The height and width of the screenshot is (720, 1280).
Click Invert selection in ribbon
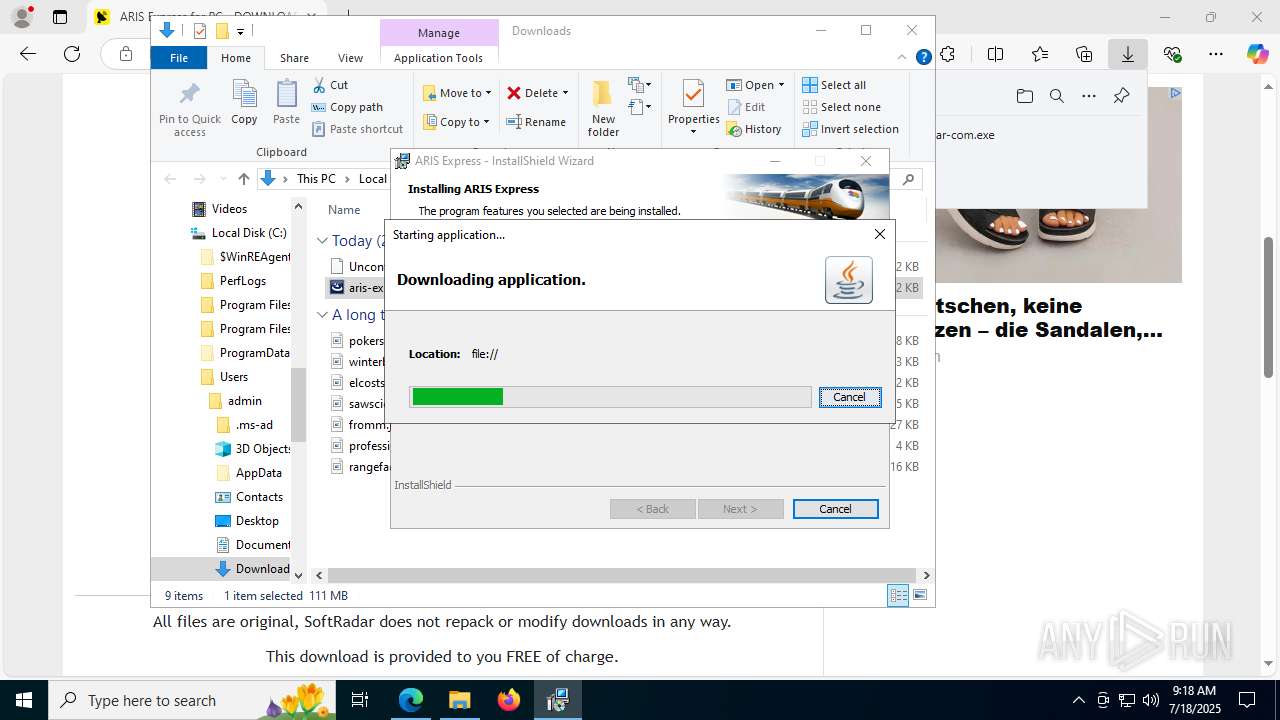[850, 129]
